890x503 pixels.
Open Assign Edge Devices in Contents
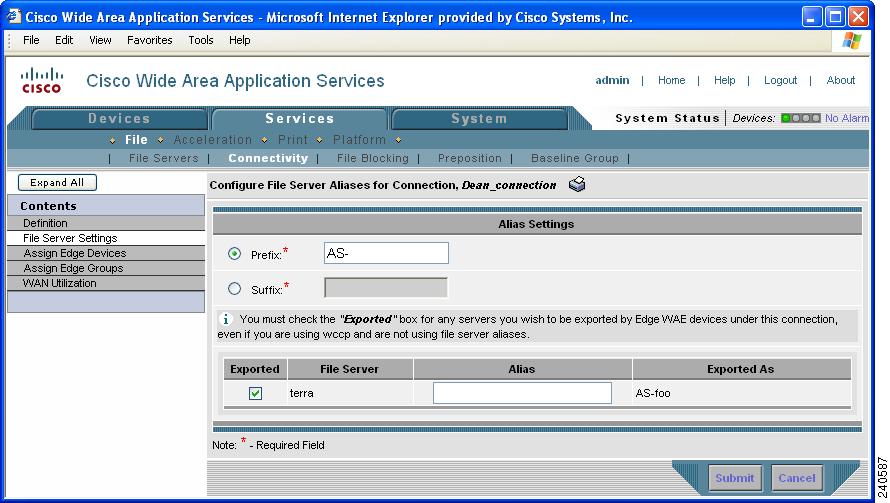click(x=106, y=253)
